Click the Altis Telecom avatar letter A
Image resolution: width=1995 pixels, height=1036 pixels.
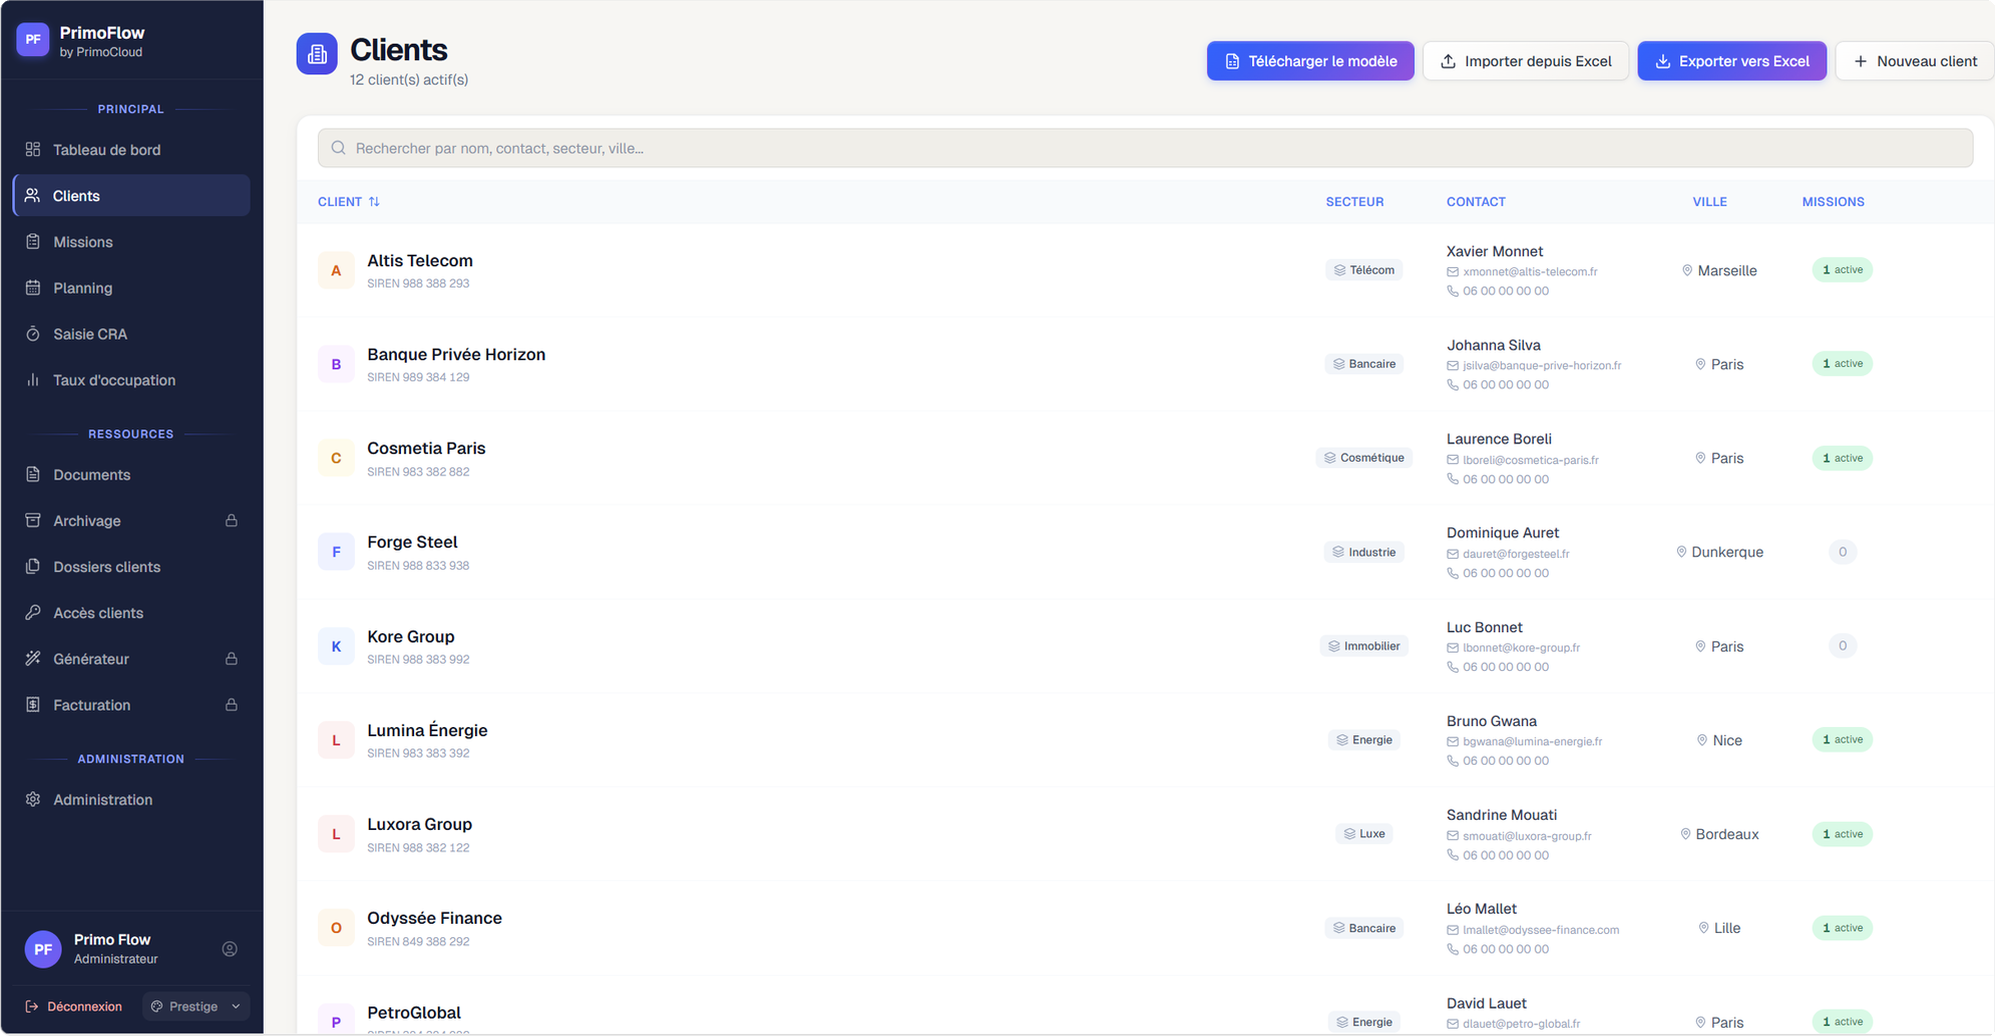(x=336, y=270)
